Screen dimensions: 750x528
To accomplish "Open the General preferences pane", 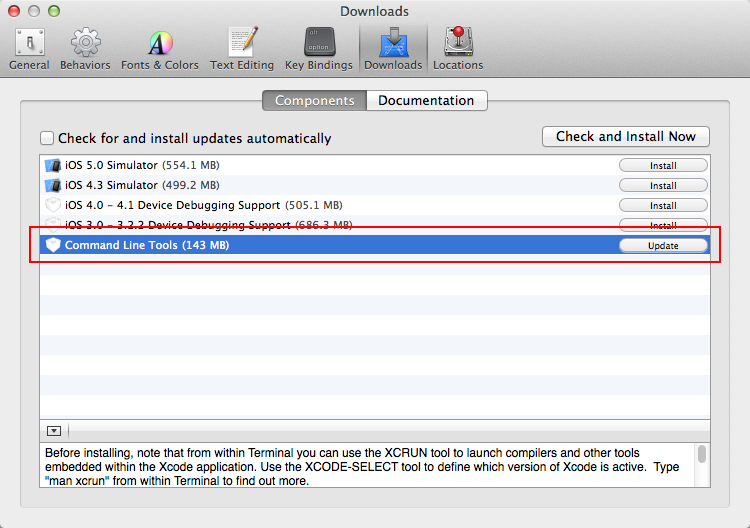I will (29, 49).
